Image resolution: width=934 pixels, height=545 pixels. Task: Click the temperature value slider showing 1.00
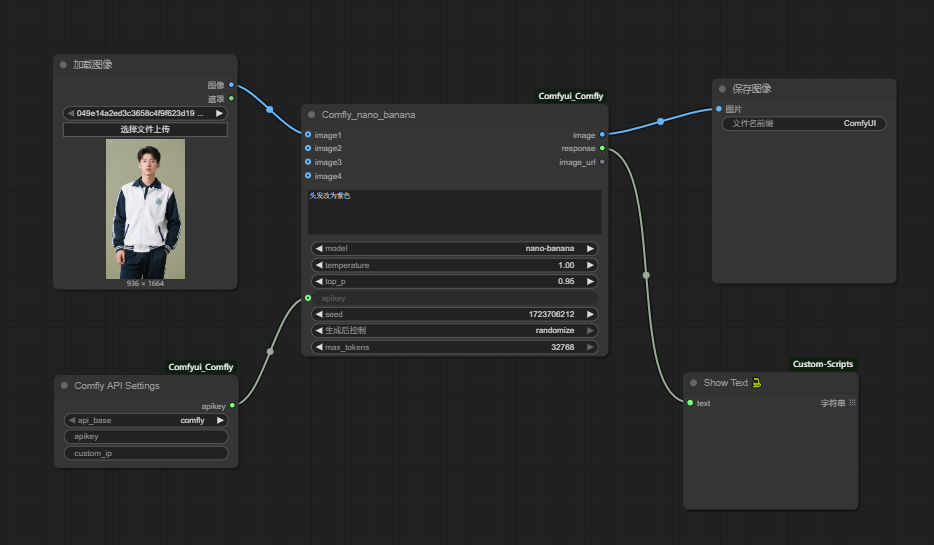click(x=454, y=265)
